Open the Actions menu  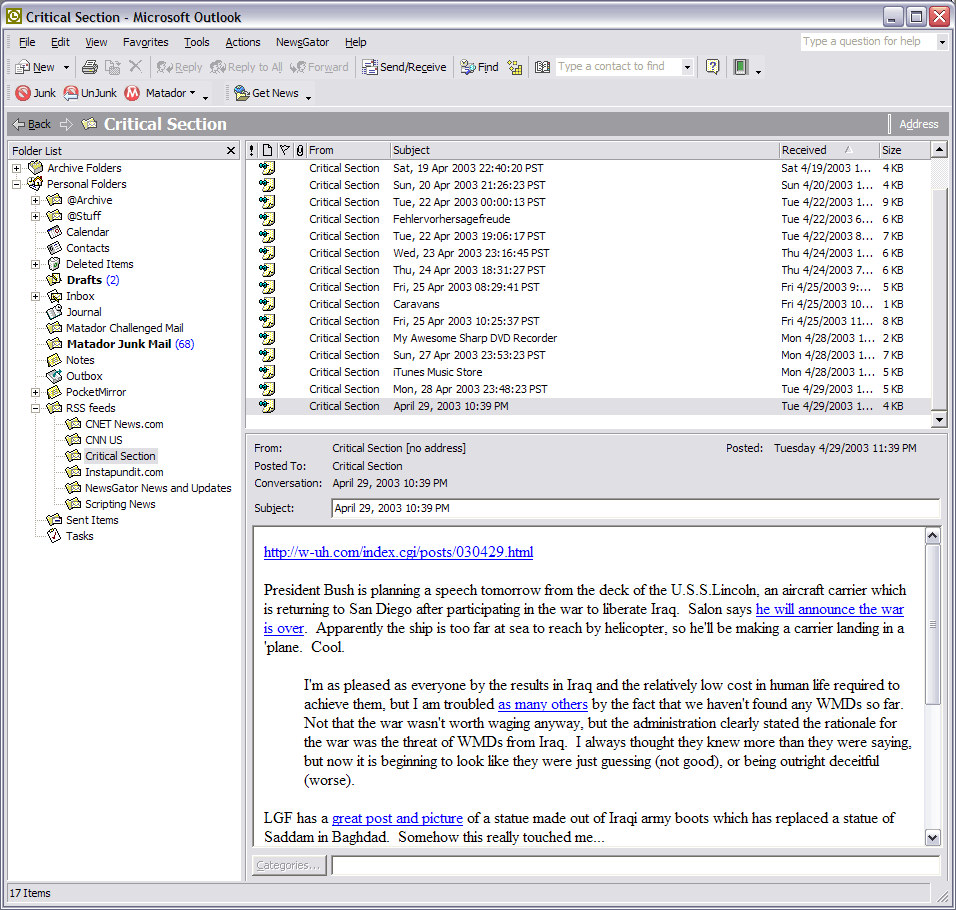[x=243, y=42]
